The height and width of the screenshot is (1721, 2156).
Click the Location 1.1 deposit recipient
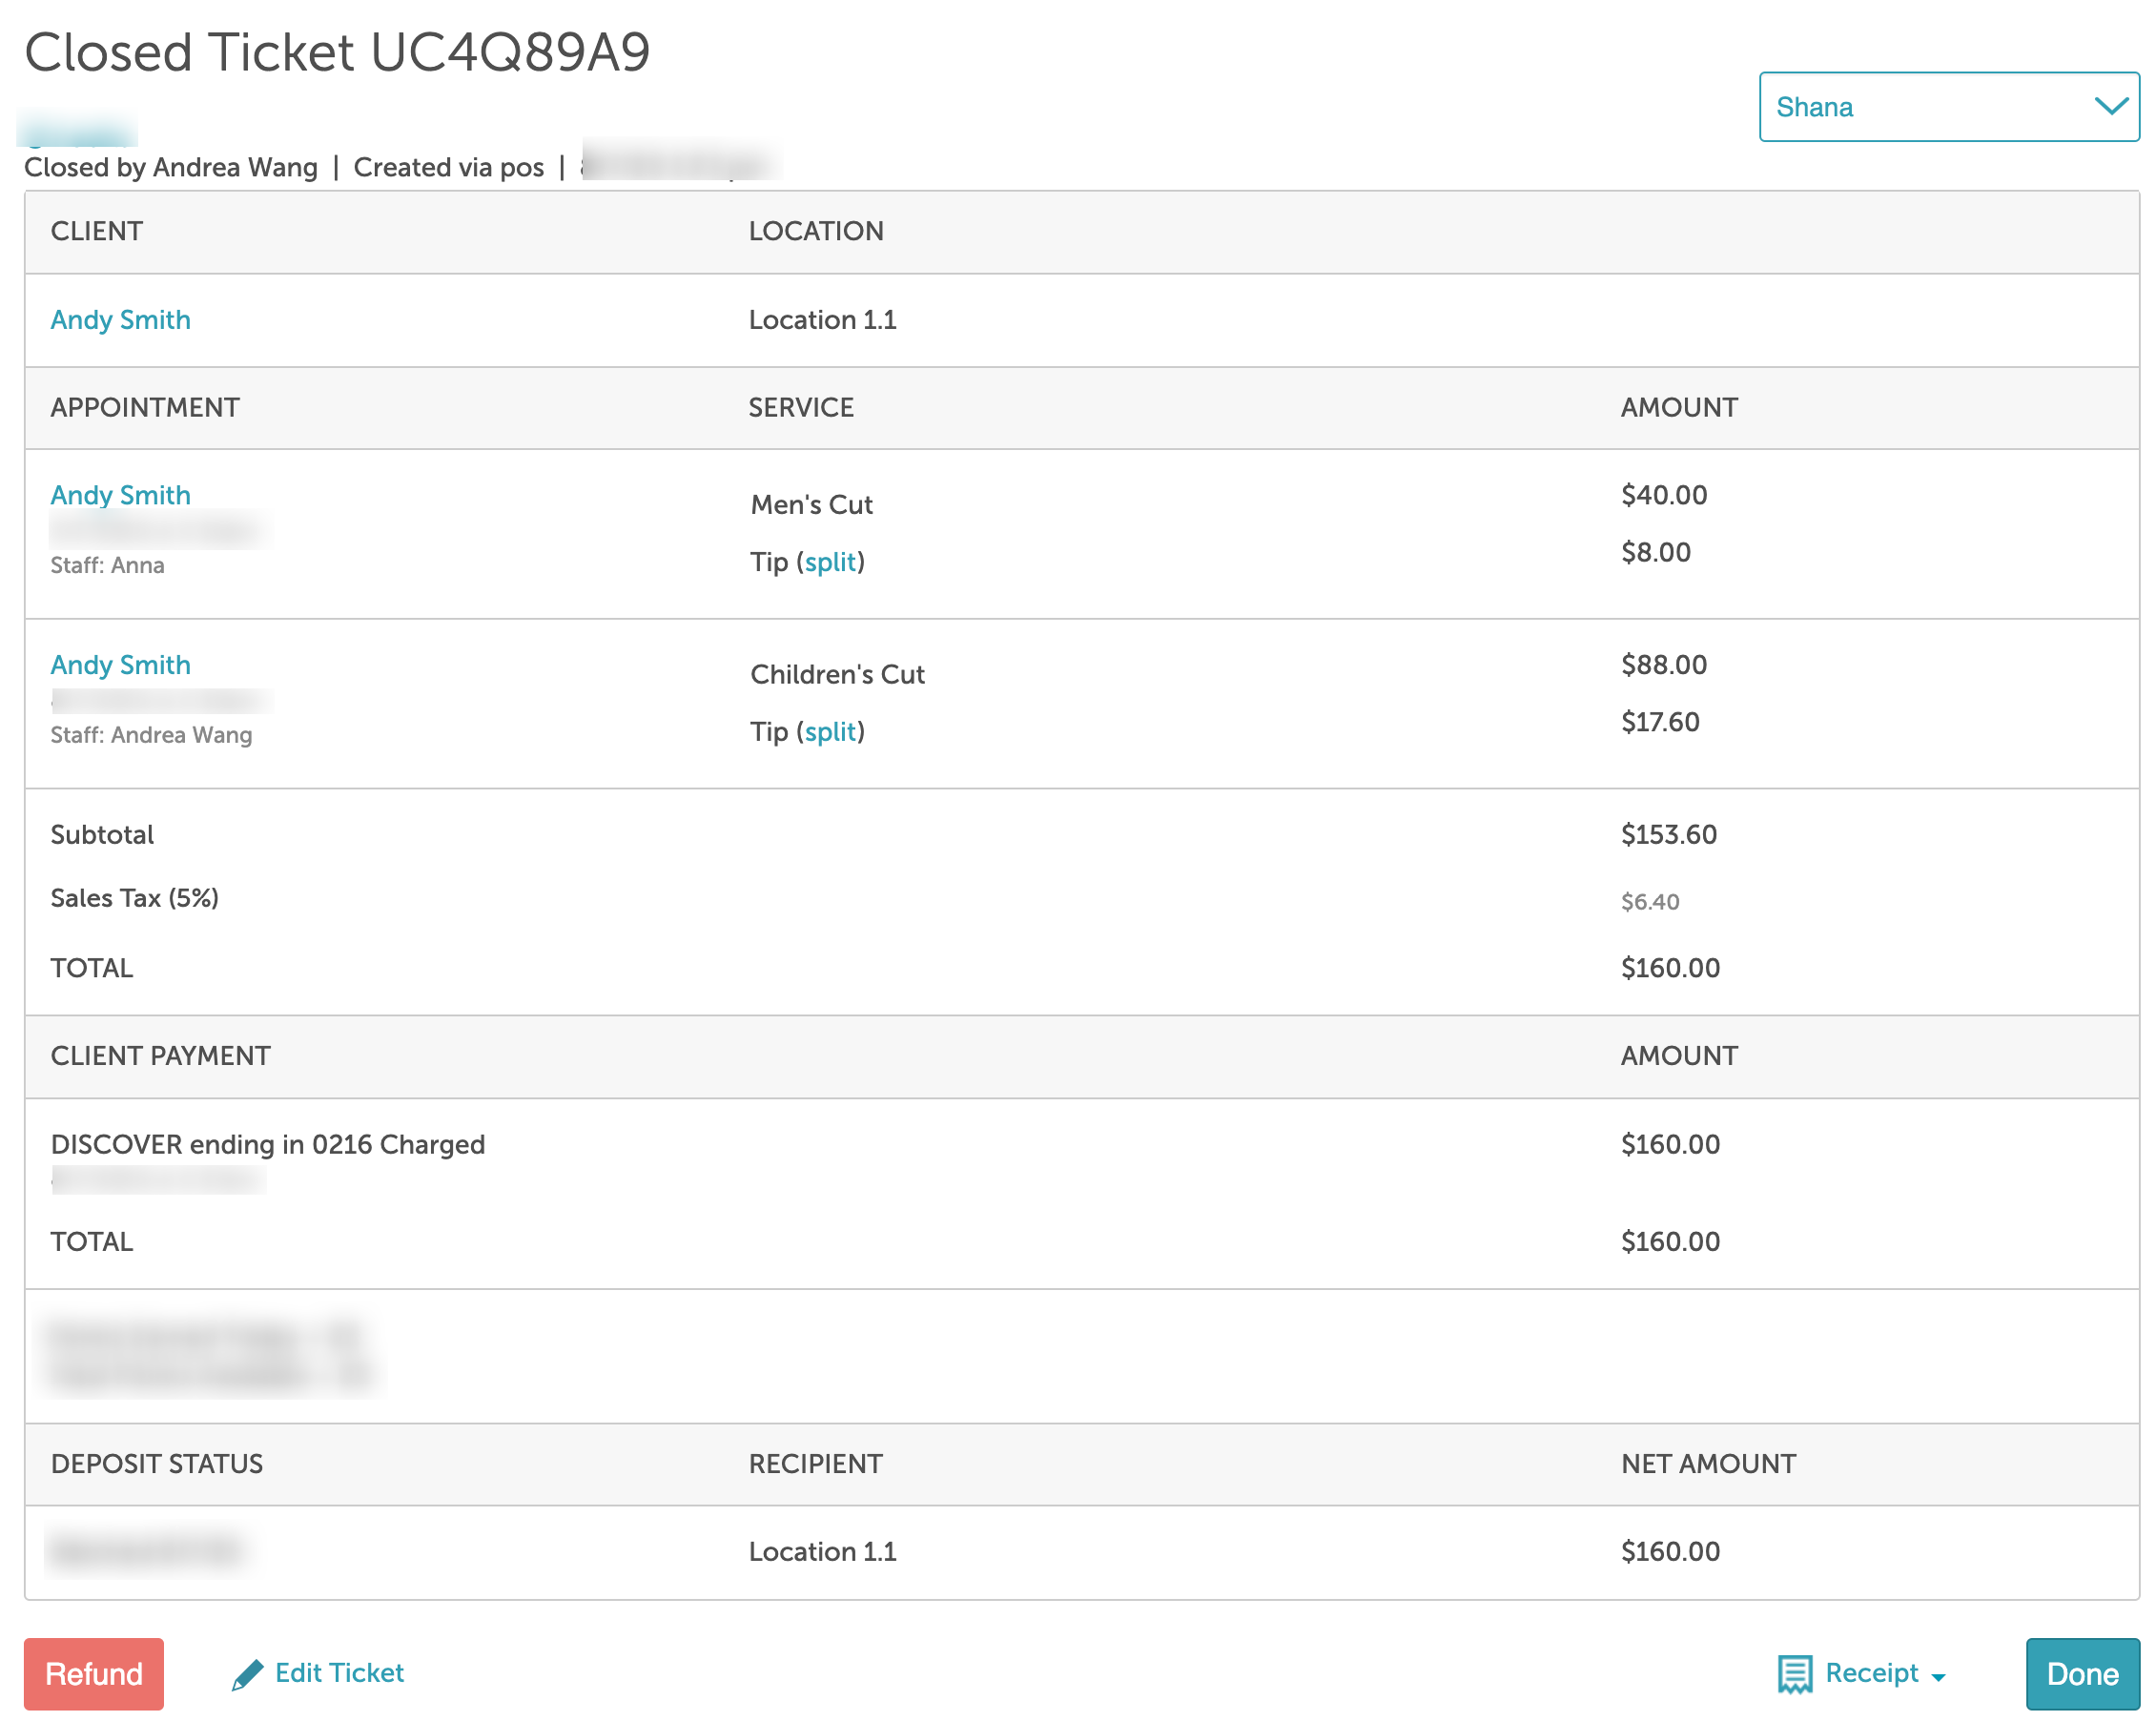[822, 1551]
